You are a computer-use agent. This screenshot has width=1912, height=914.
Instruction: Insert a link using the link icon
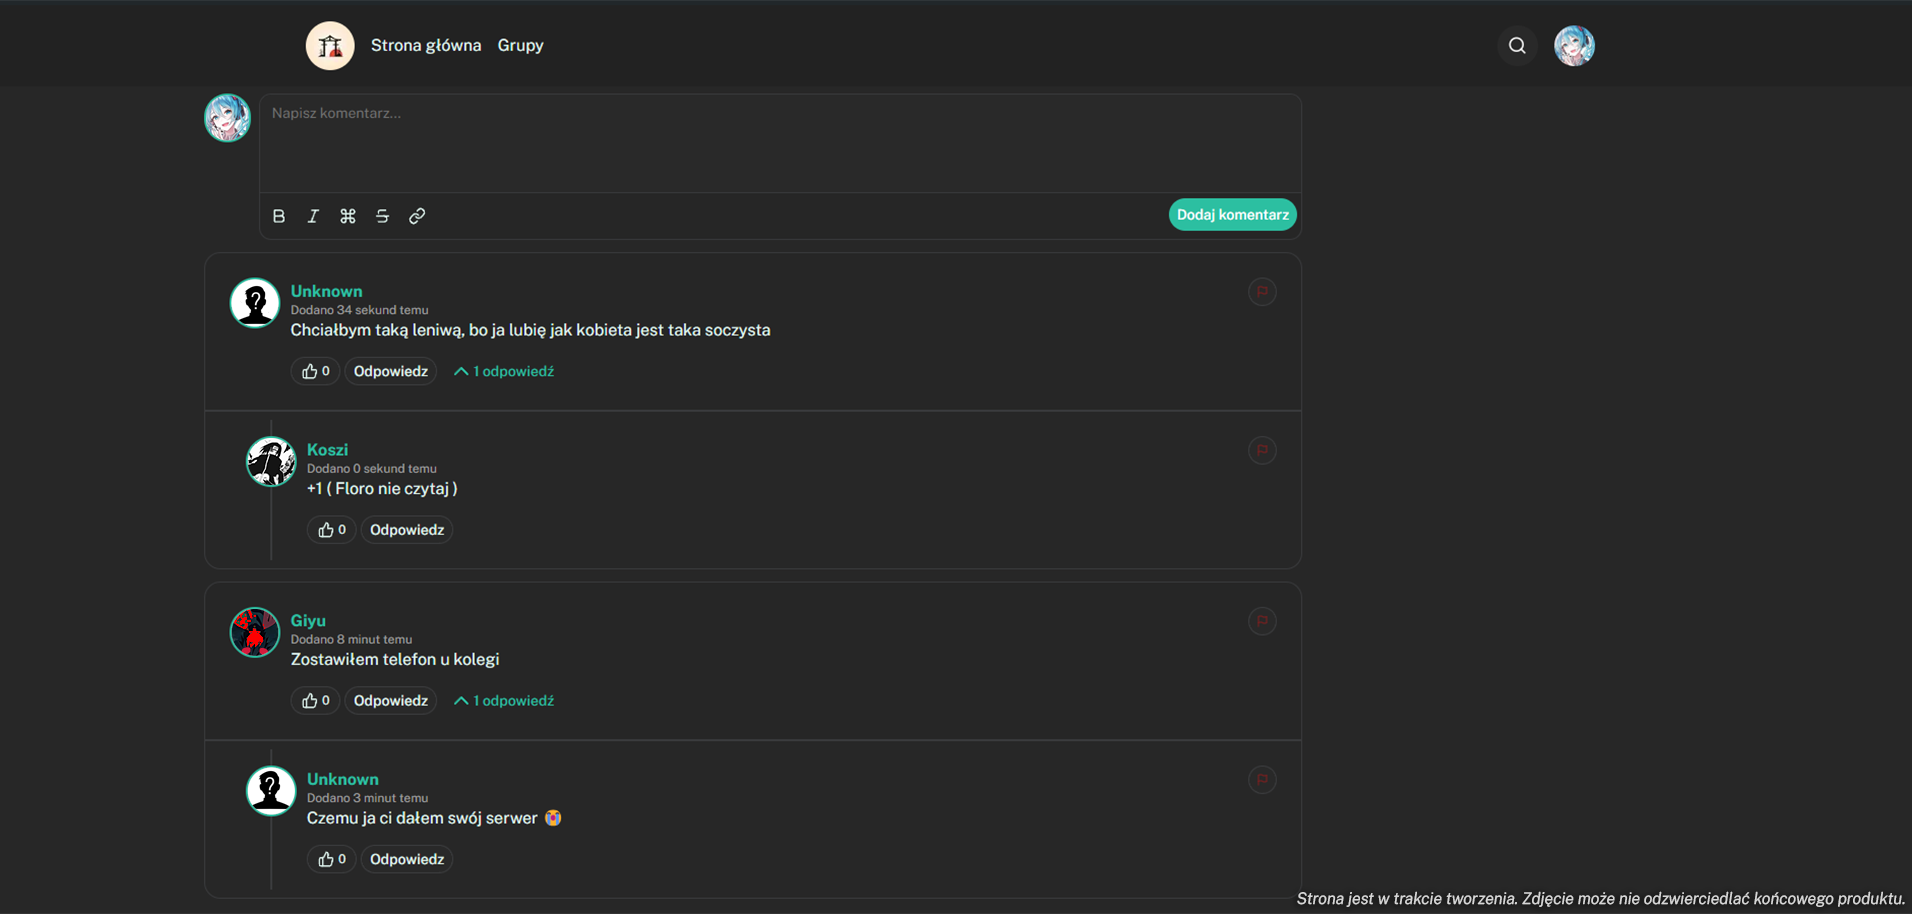click(416, 215)
